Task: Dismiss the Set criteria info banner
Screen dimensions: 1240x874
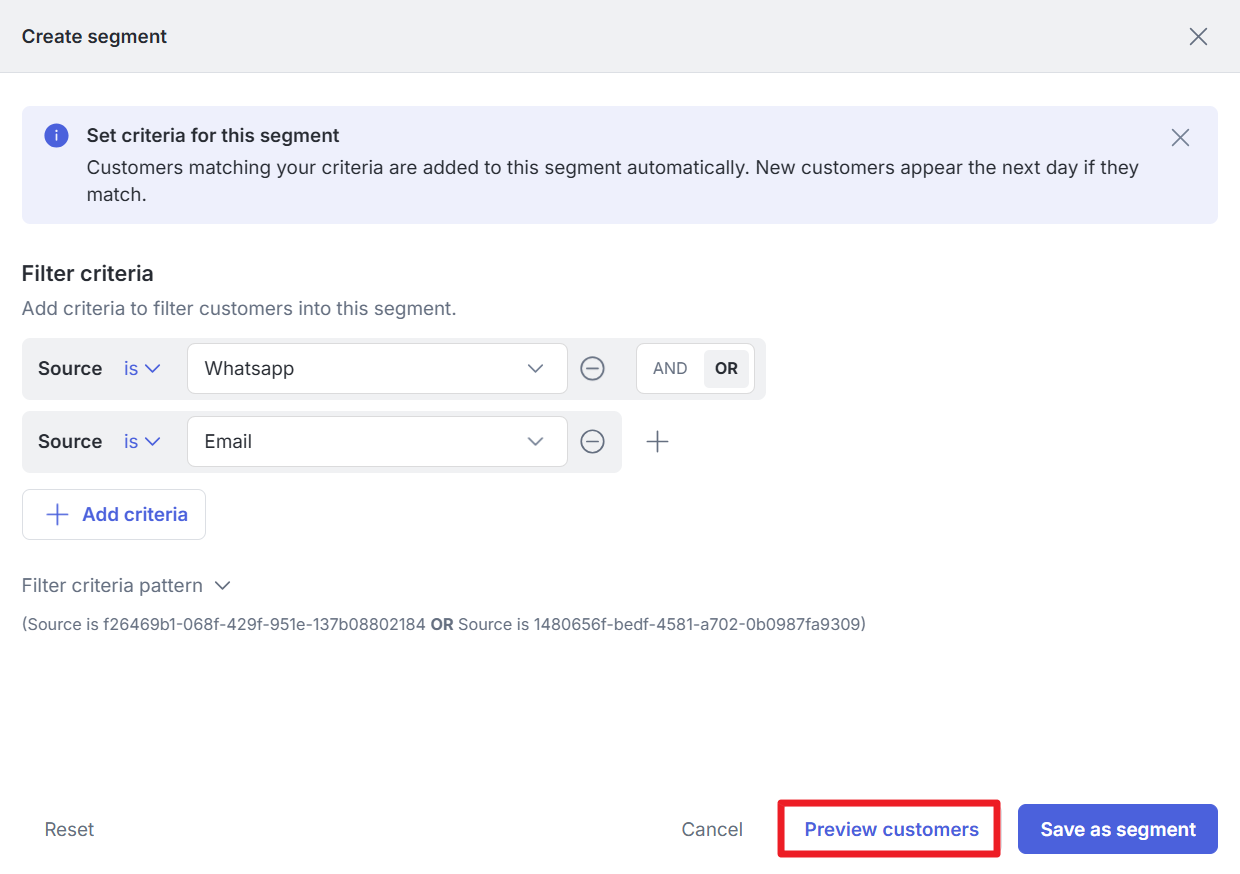Action: [x=1180, y=138]
